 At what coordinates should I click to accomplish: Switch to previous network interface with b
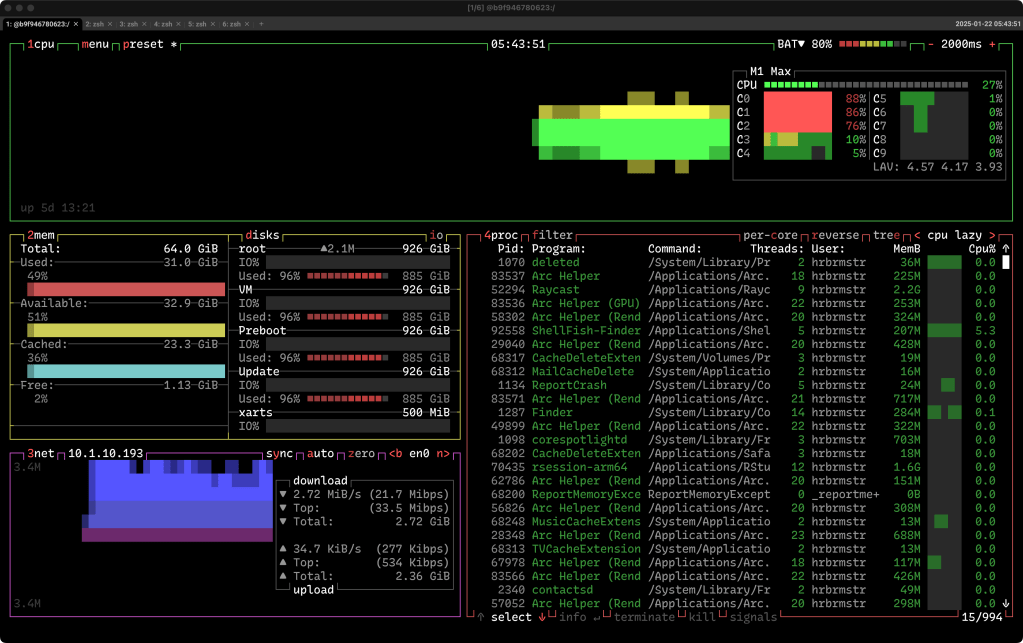point(395,453)
